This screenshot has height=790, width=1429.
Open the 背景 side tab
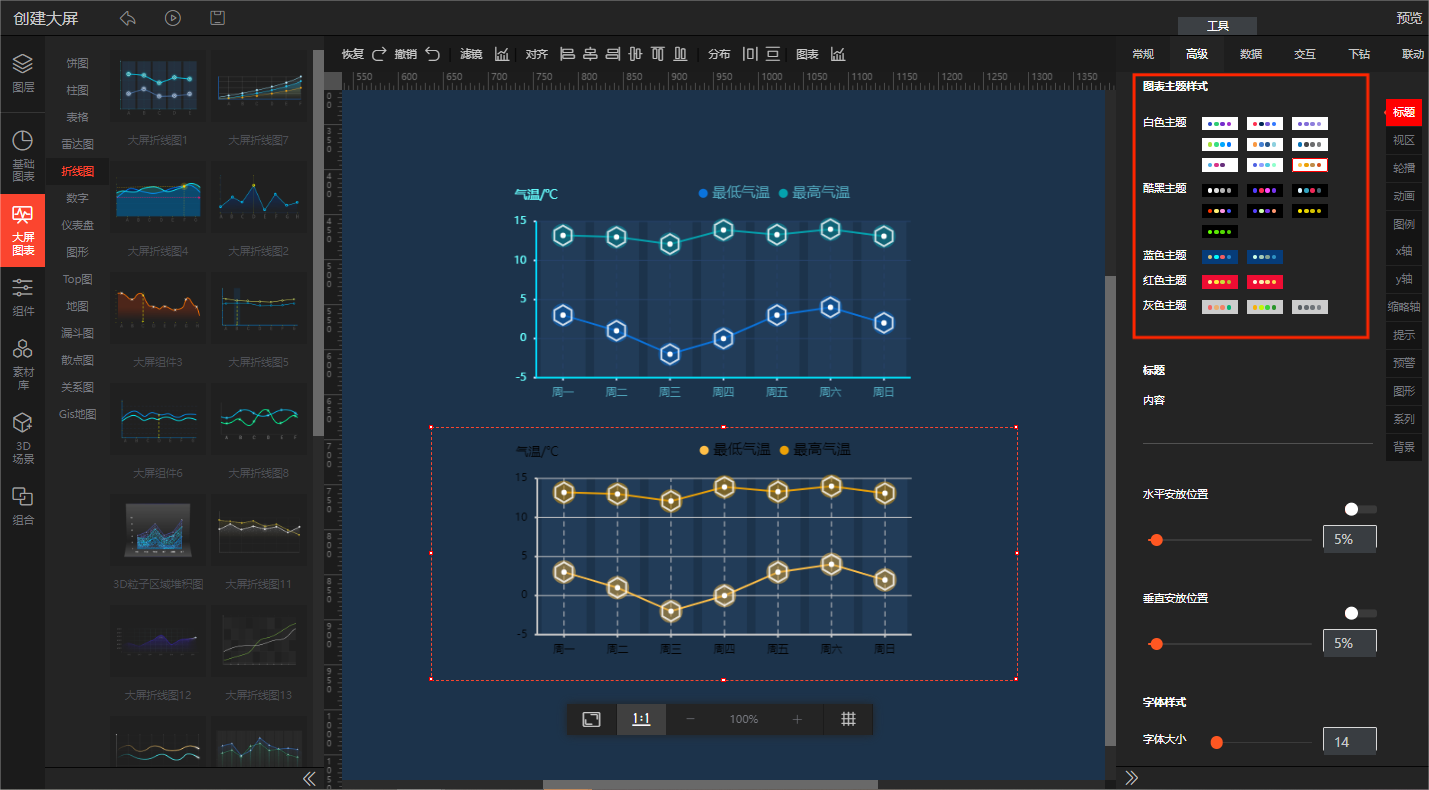point(1404,447)
